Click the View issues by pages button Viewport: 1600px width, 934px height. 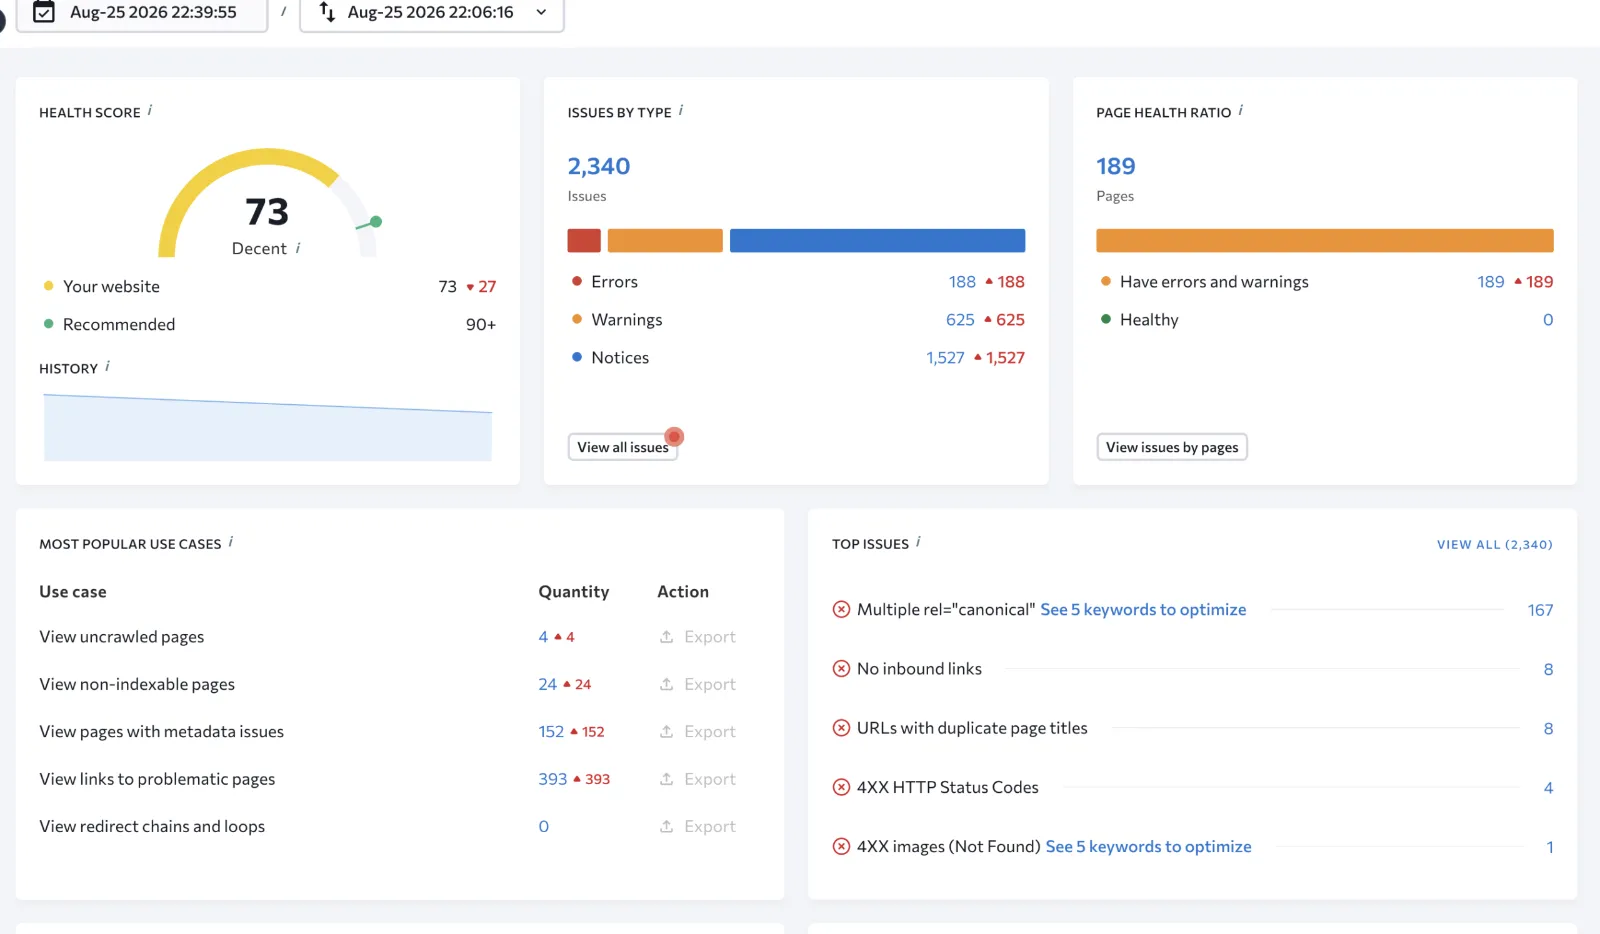[x=1172, y=447]
